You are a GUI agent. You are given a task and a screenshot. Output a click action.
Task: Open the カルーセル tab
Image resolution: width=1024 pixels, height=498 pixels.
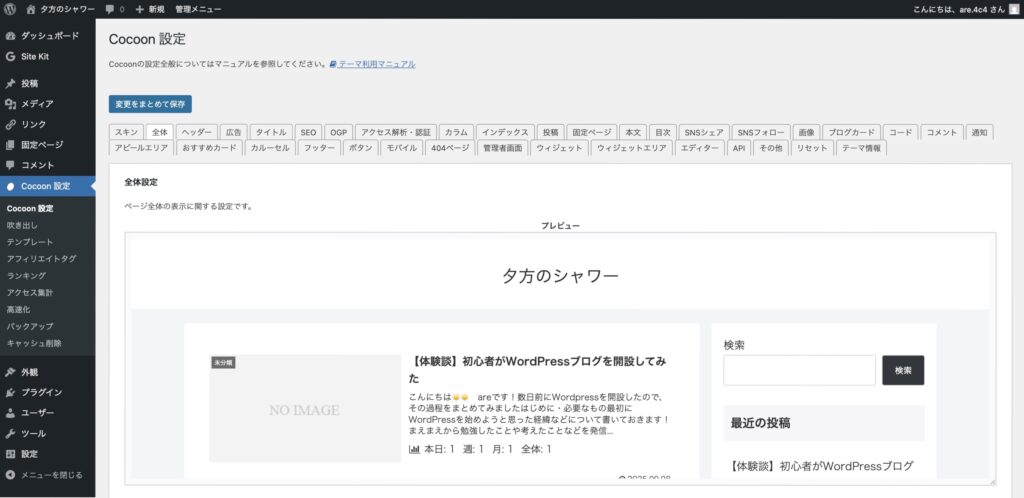270,148
